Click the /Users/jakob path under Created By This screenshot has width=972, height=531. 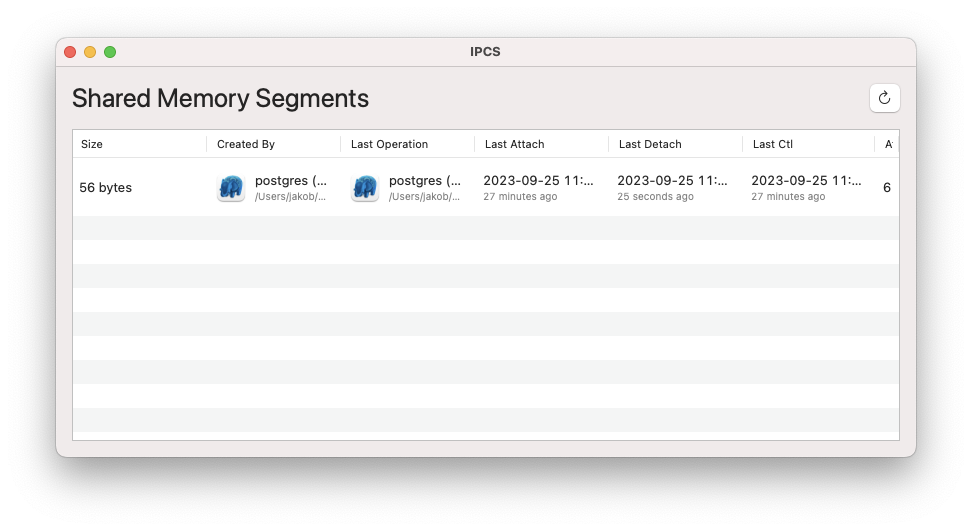click(x=290, y=196)
